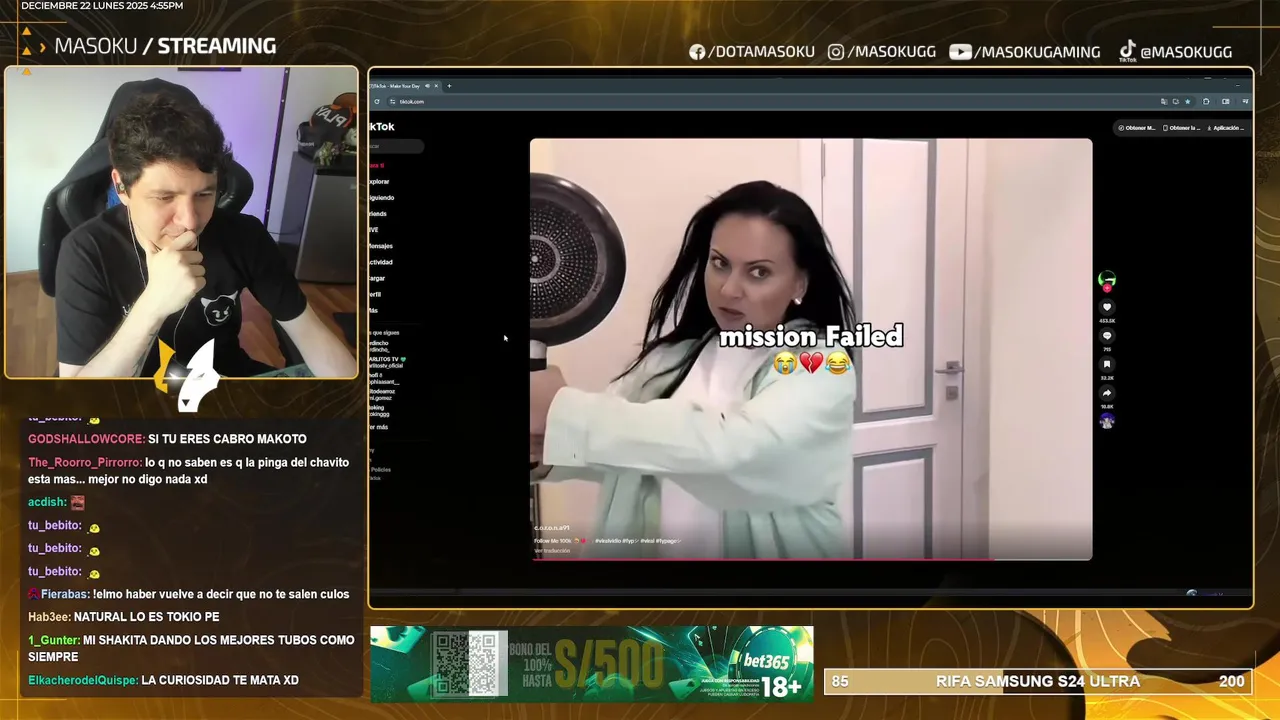Click the /DOTAMASOKU Facebook handle
This screenshot has width=1280, height=720.
(752, 52)
